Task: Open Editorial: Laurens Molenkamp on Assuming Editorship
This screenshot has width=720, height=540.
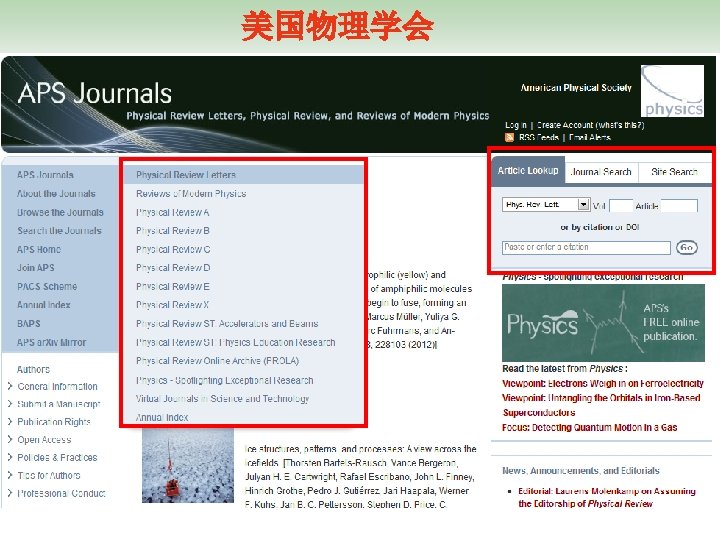Action: pyautogui.click(x=607, y=498)
